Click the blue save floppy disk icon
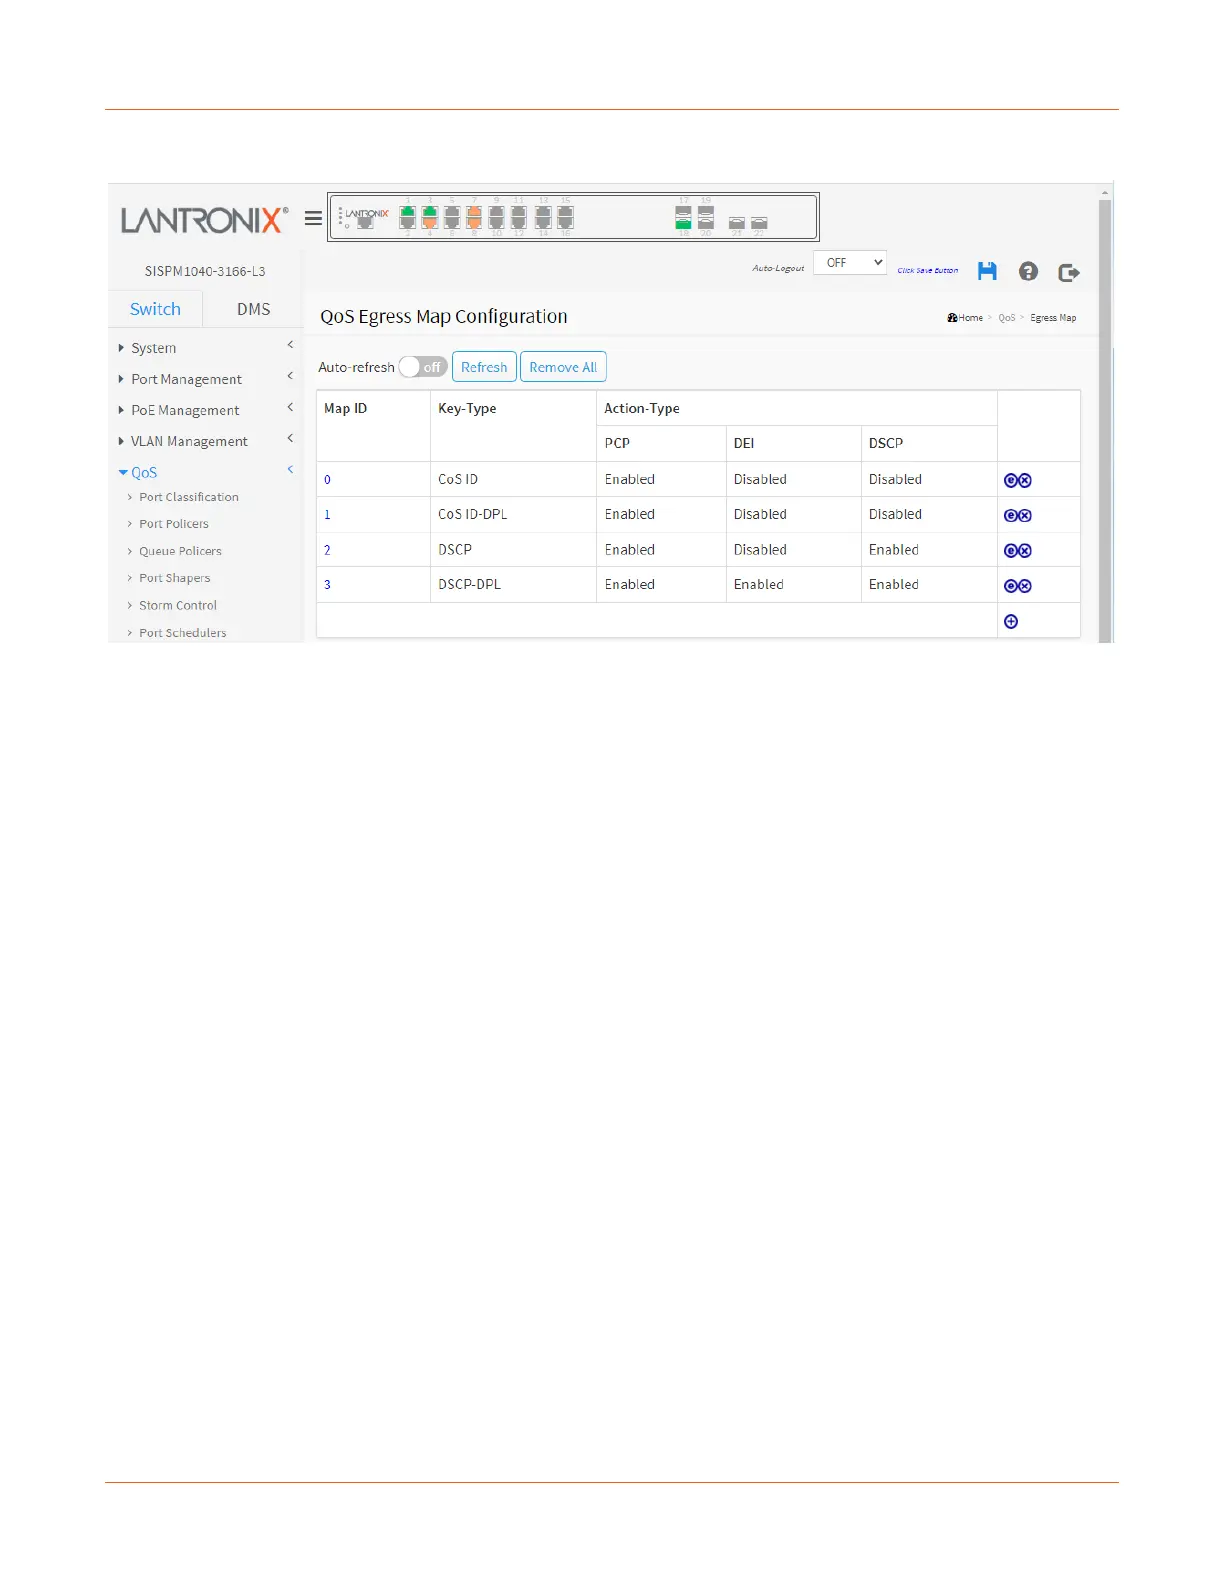Screen dimensions: 1224x1584 [x=987, y=271]
